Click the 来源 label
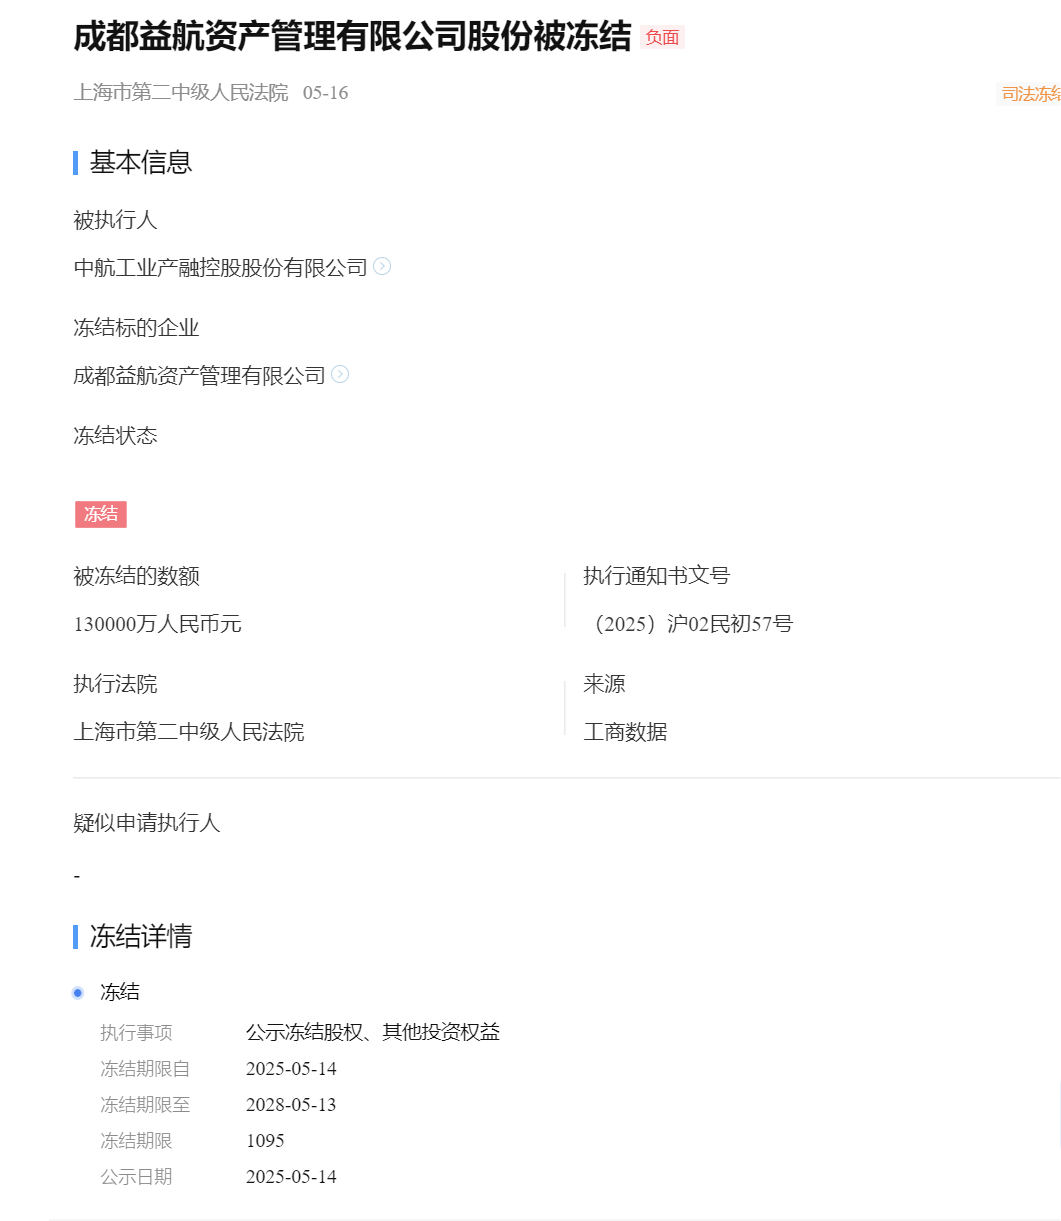 pyautogui.click(x=605, y=684)
